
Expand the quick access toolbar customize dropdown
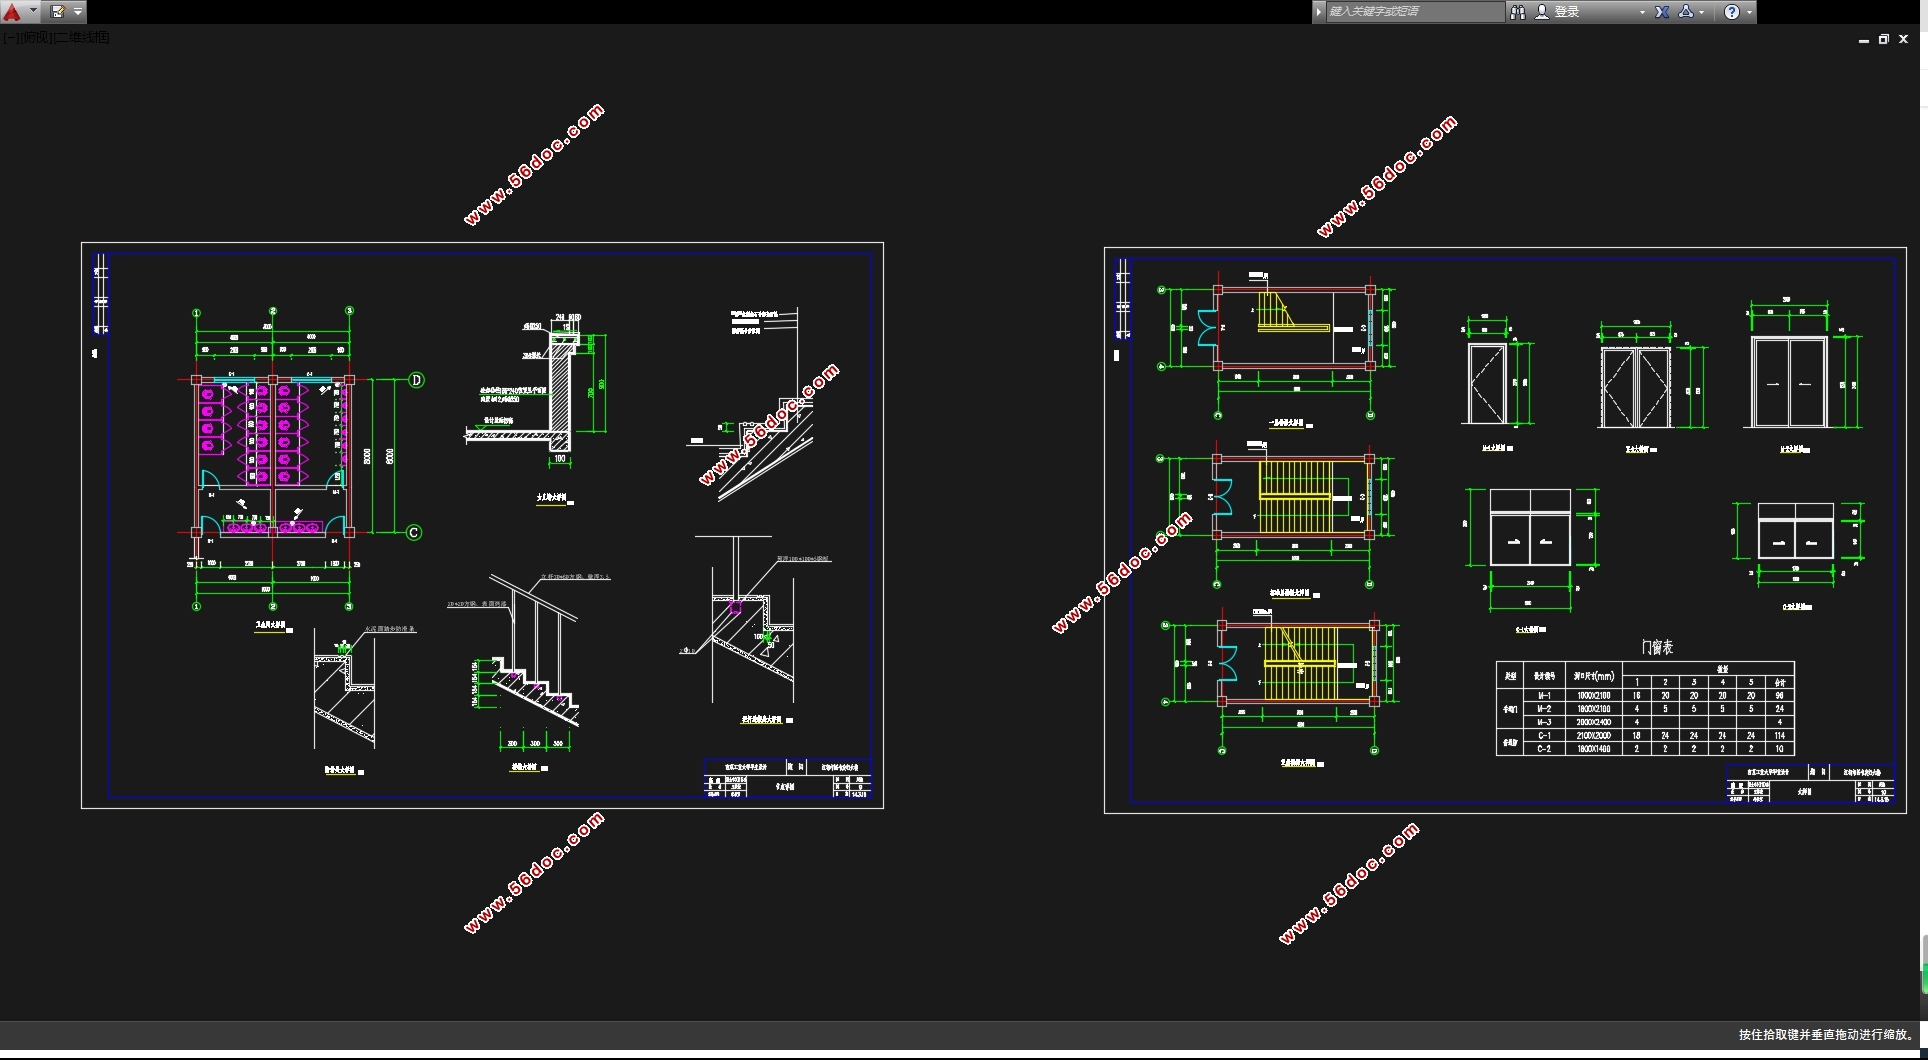(x=78, y=12)
